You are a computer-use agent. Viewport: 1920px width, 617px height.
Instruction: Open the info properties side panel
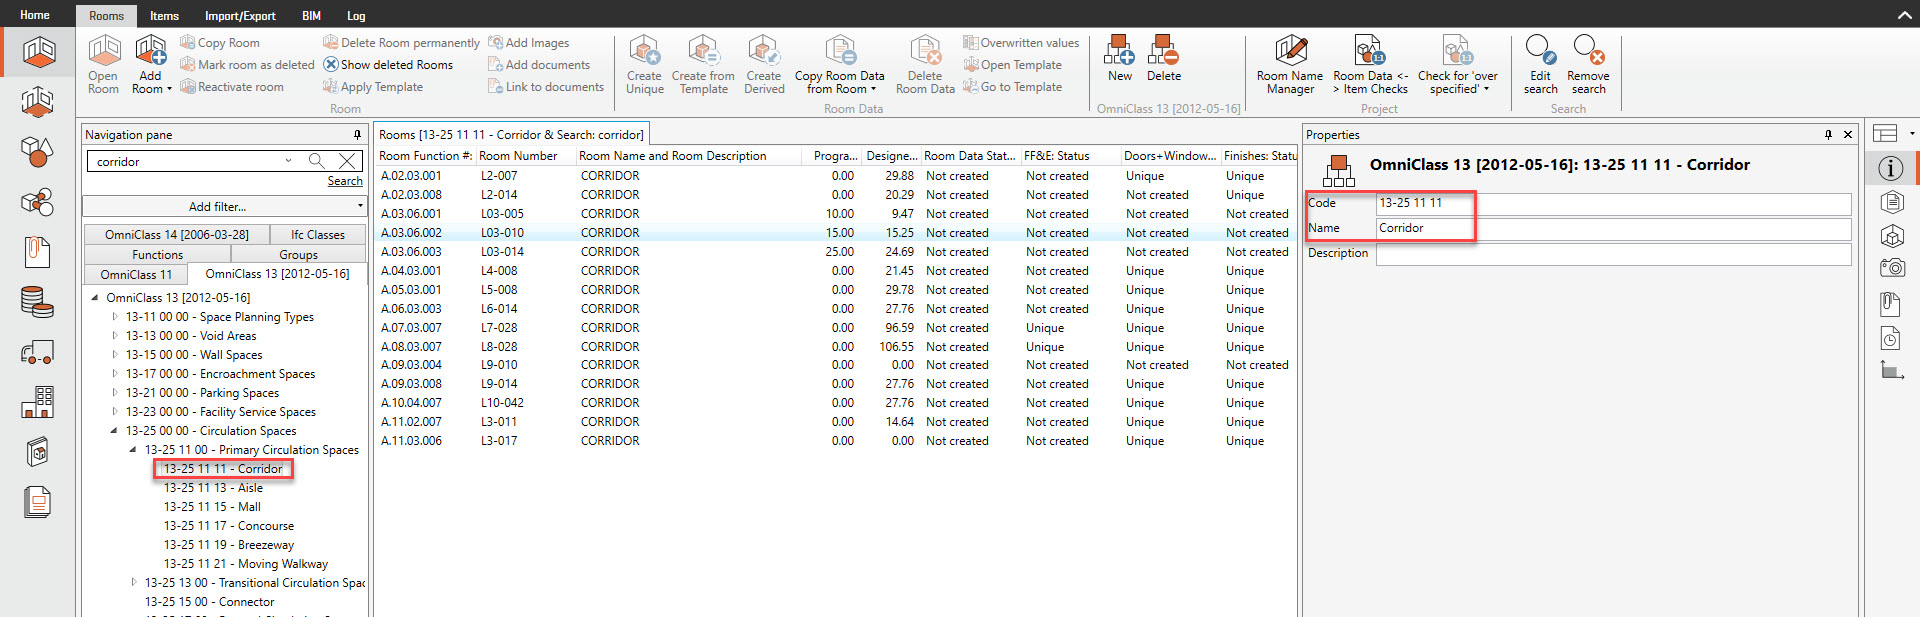coord(1890,168)
